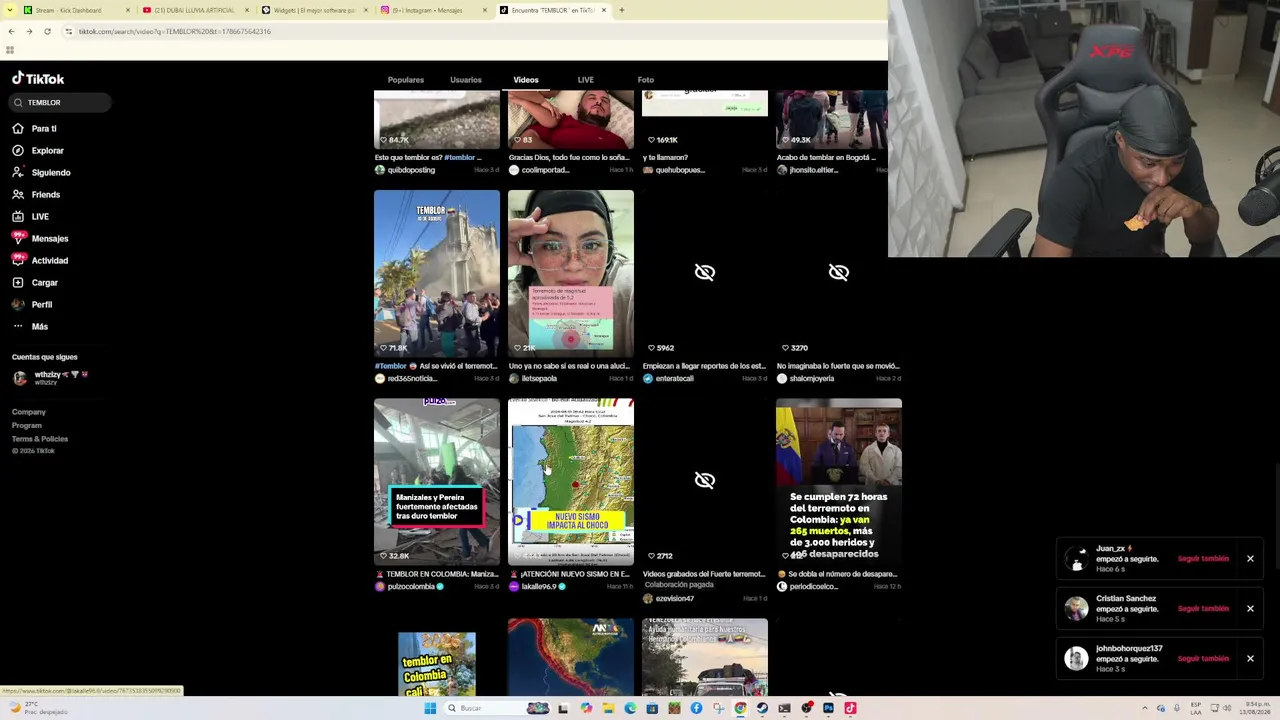Open the Manizales y Pereira video
The width and height of the screenshot is (1280, 720).
tap(437, 481)
